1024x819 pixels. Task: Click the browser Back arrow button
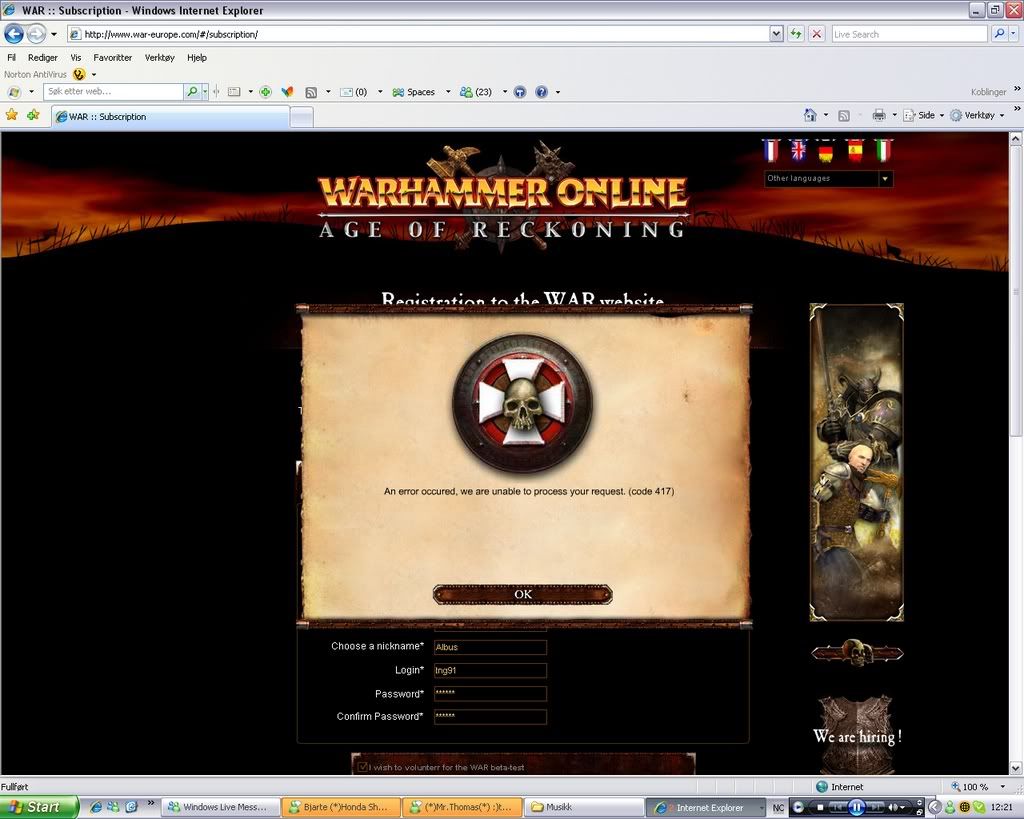point(14,34)
